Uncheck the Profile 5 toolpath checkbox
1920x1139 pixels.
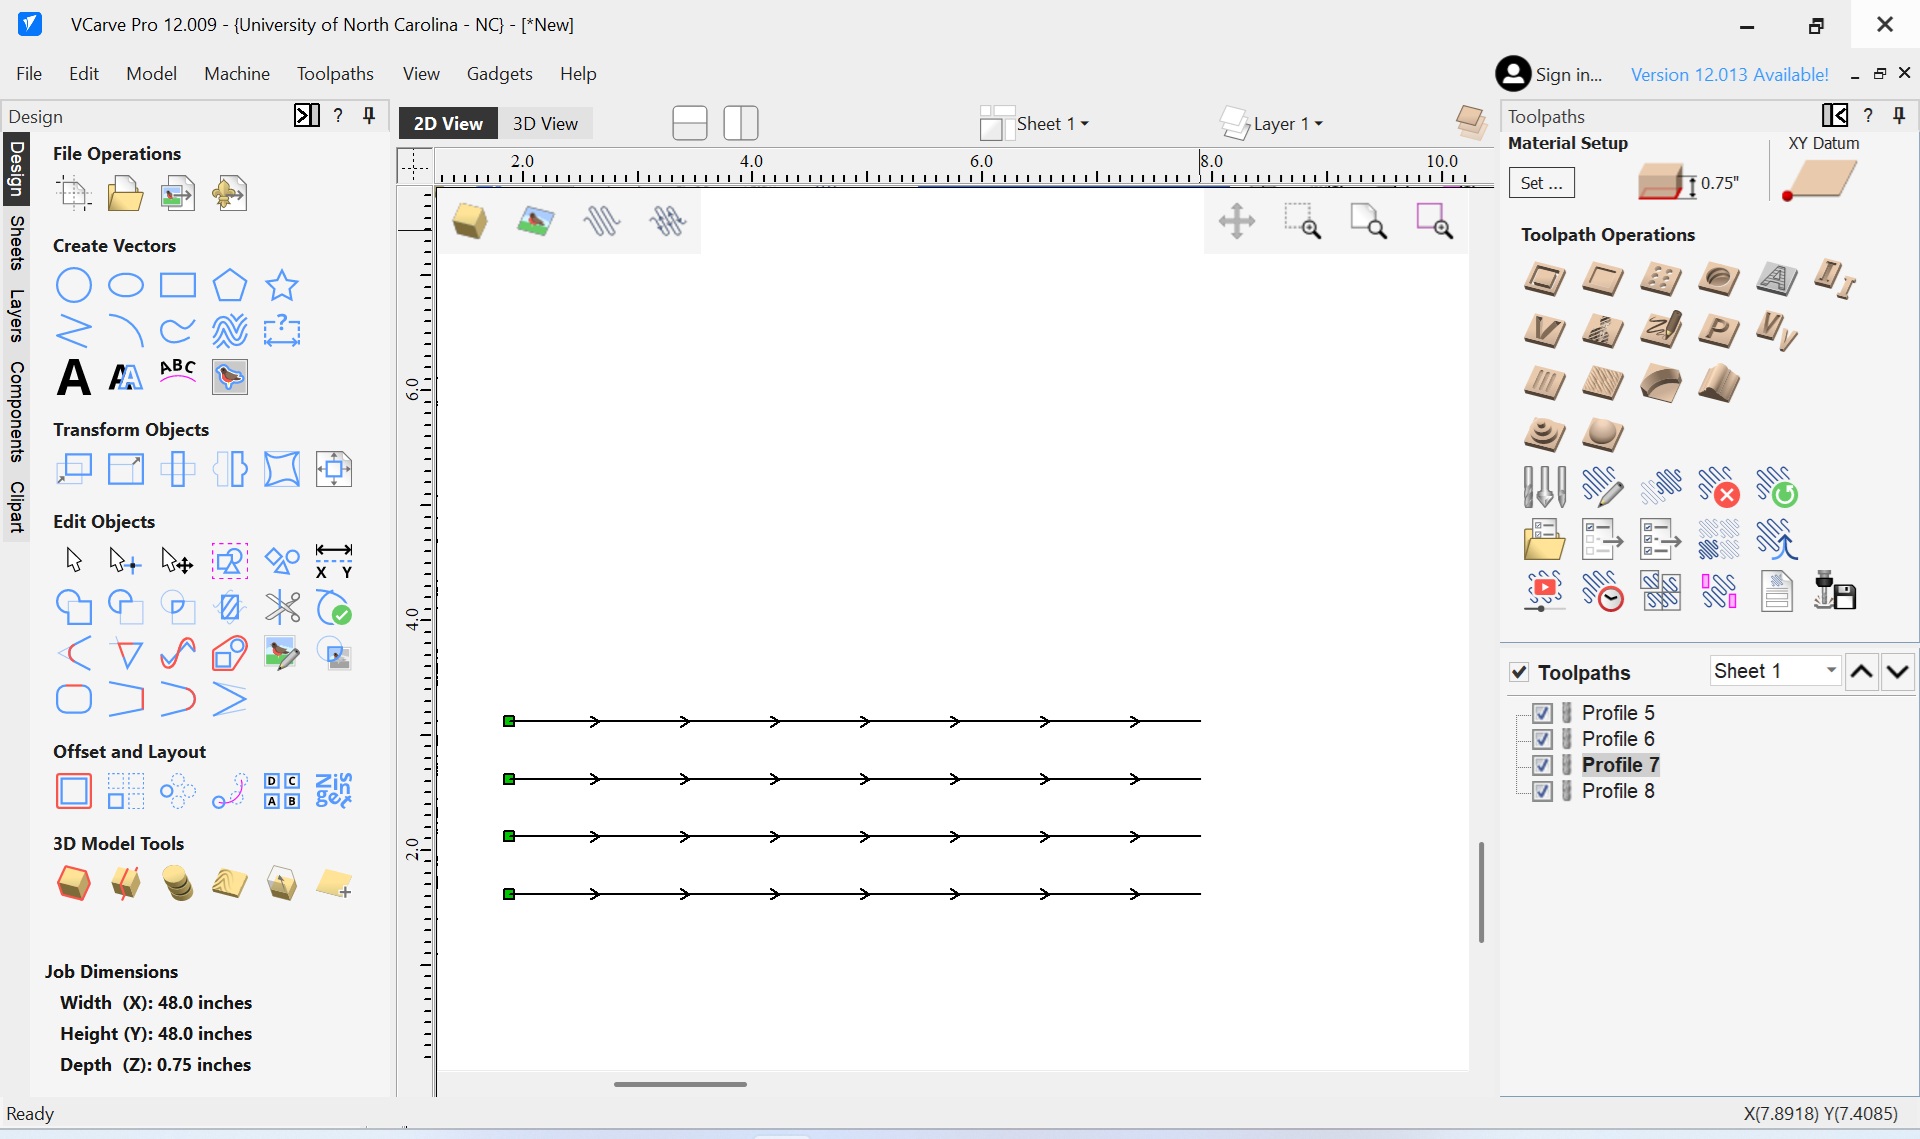pyautogui.click(x=1542, y=713)
